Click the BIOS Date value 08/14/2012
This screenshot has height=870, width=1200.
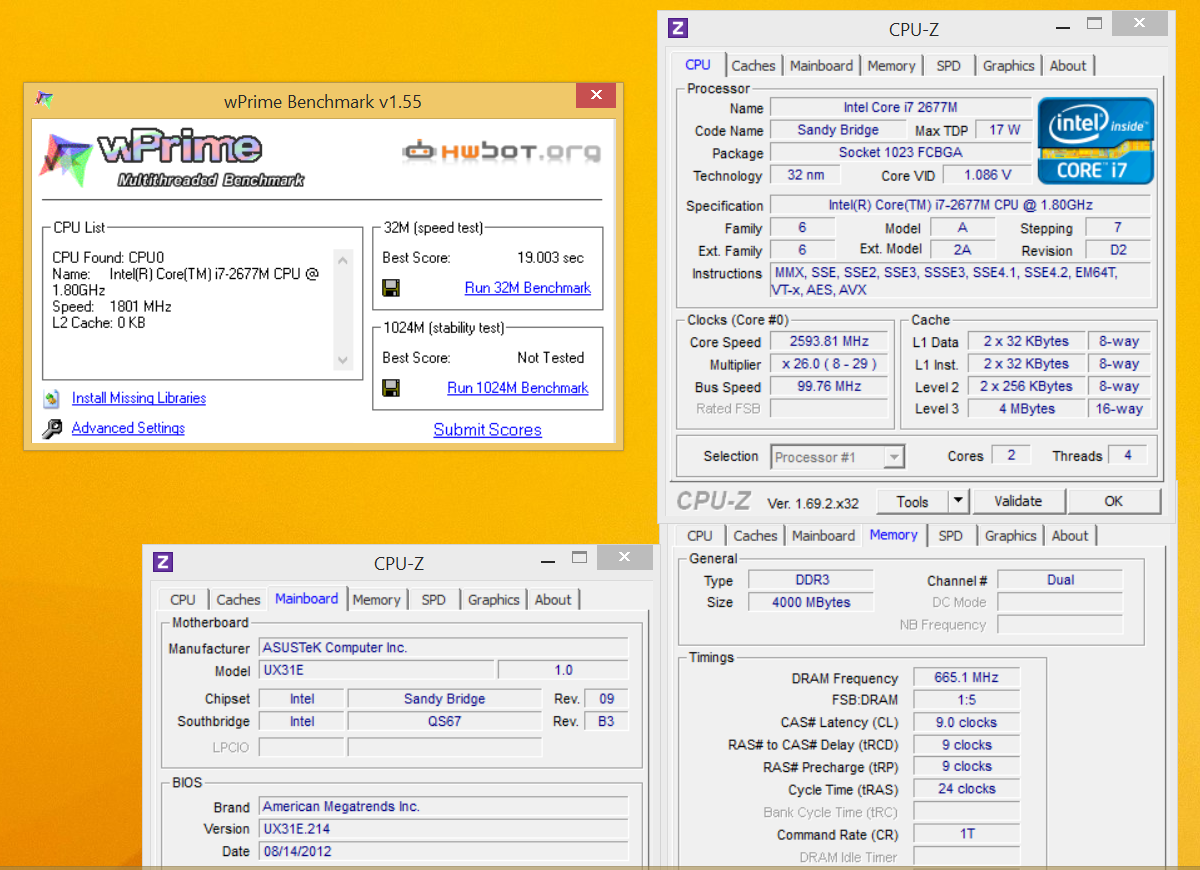point(443,851)
